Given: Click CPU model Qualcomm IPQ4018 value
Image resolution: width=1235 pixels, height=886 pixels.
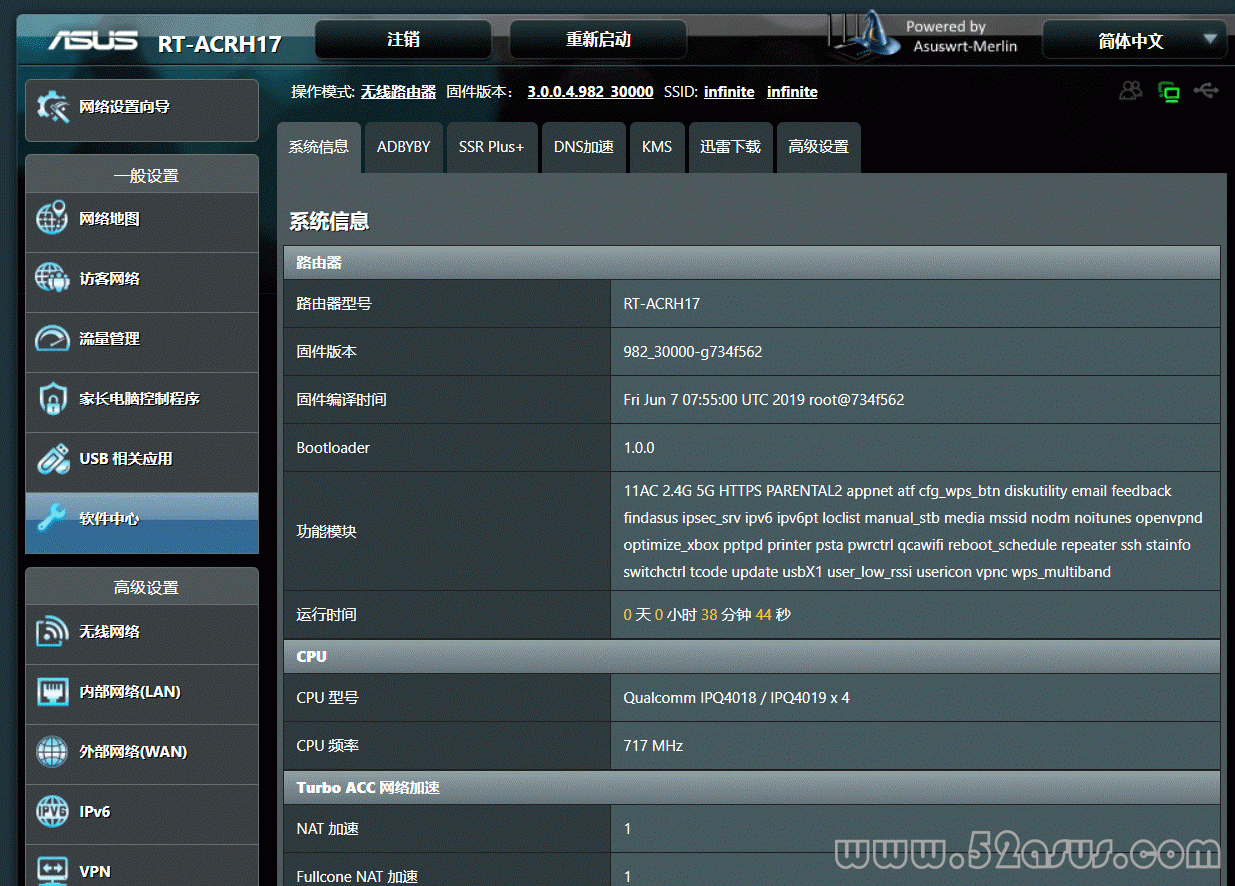Looking at the screenshot, I should click(736, 698).
